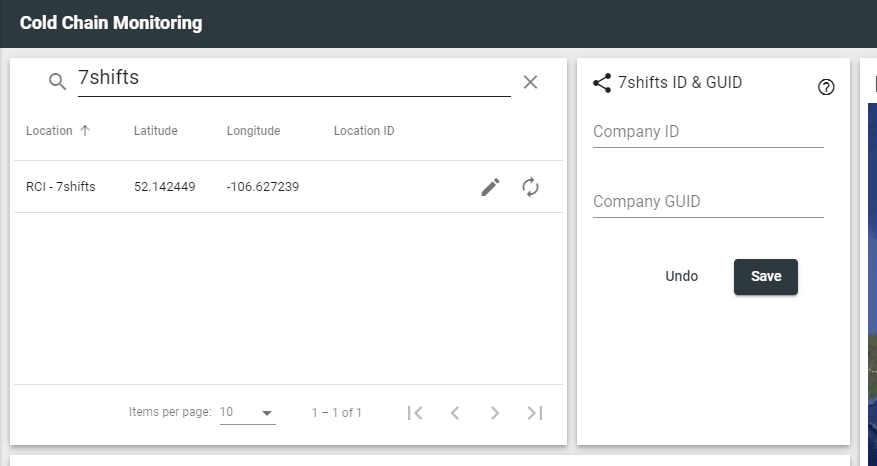Edit the RCI - 7shifts location
877x466 pixels.
[x=490, y=187]
